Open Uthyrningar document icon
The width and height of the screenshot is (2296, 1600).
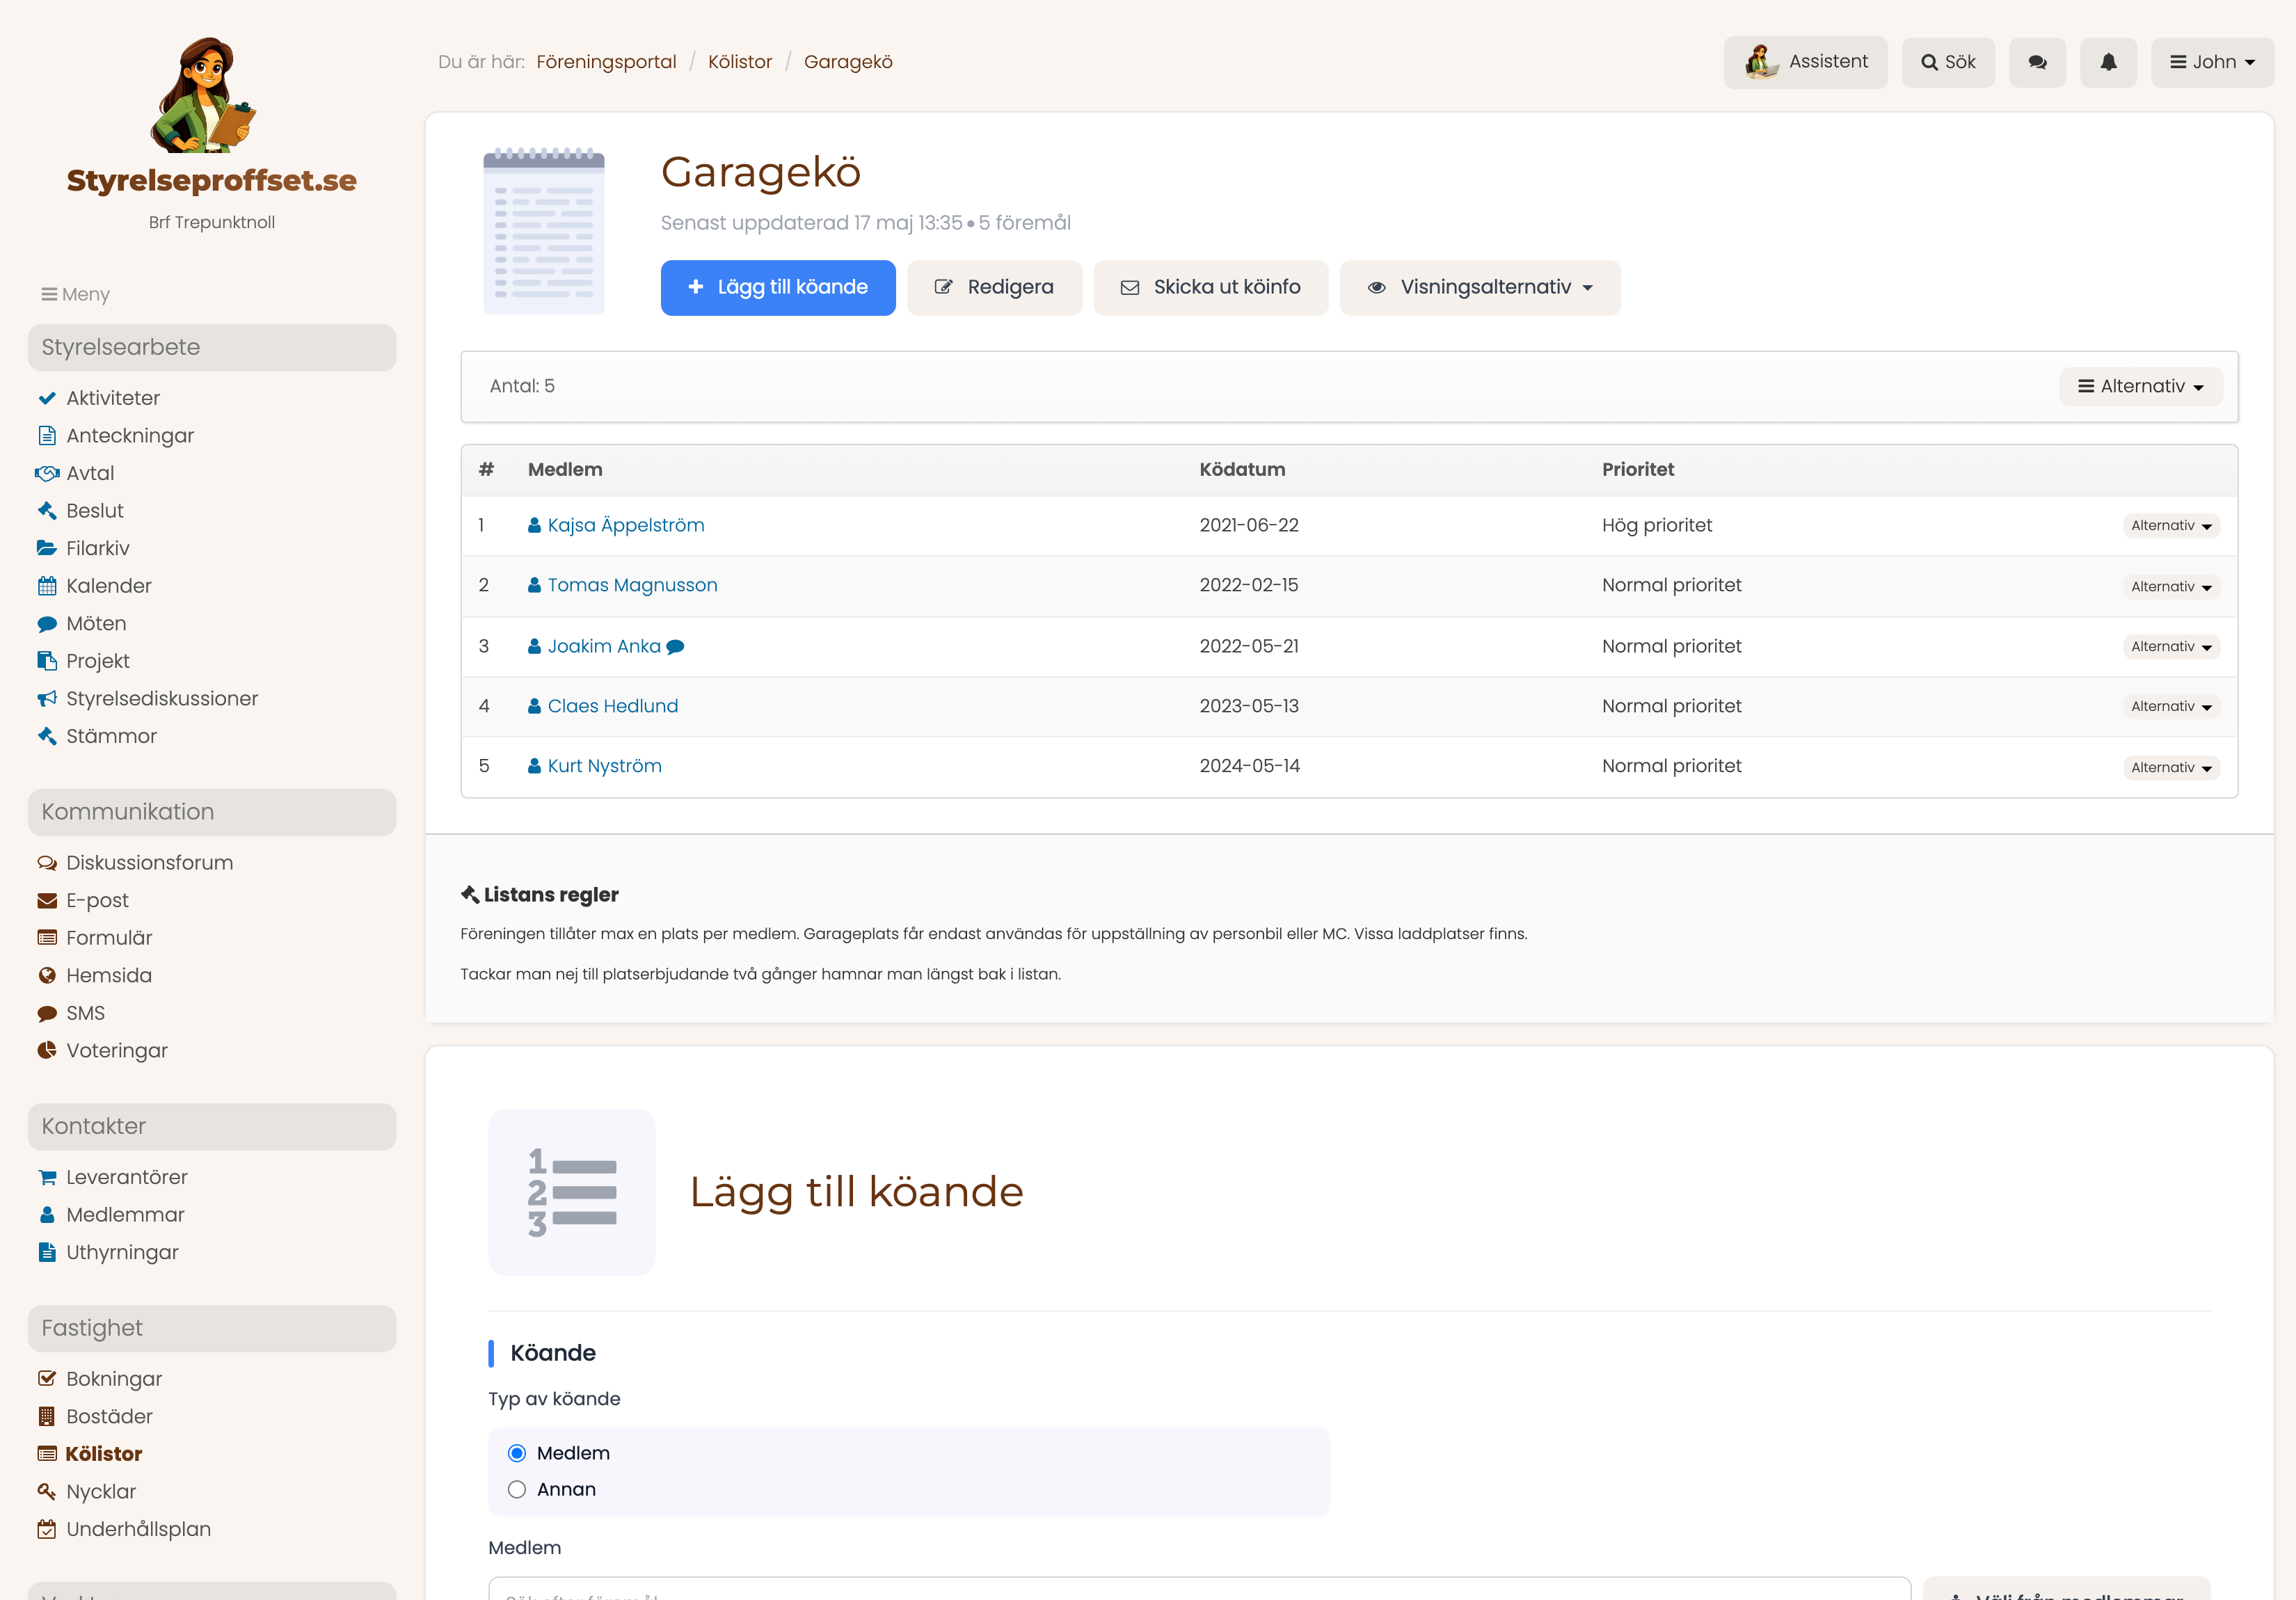[x=47, y=1253]
